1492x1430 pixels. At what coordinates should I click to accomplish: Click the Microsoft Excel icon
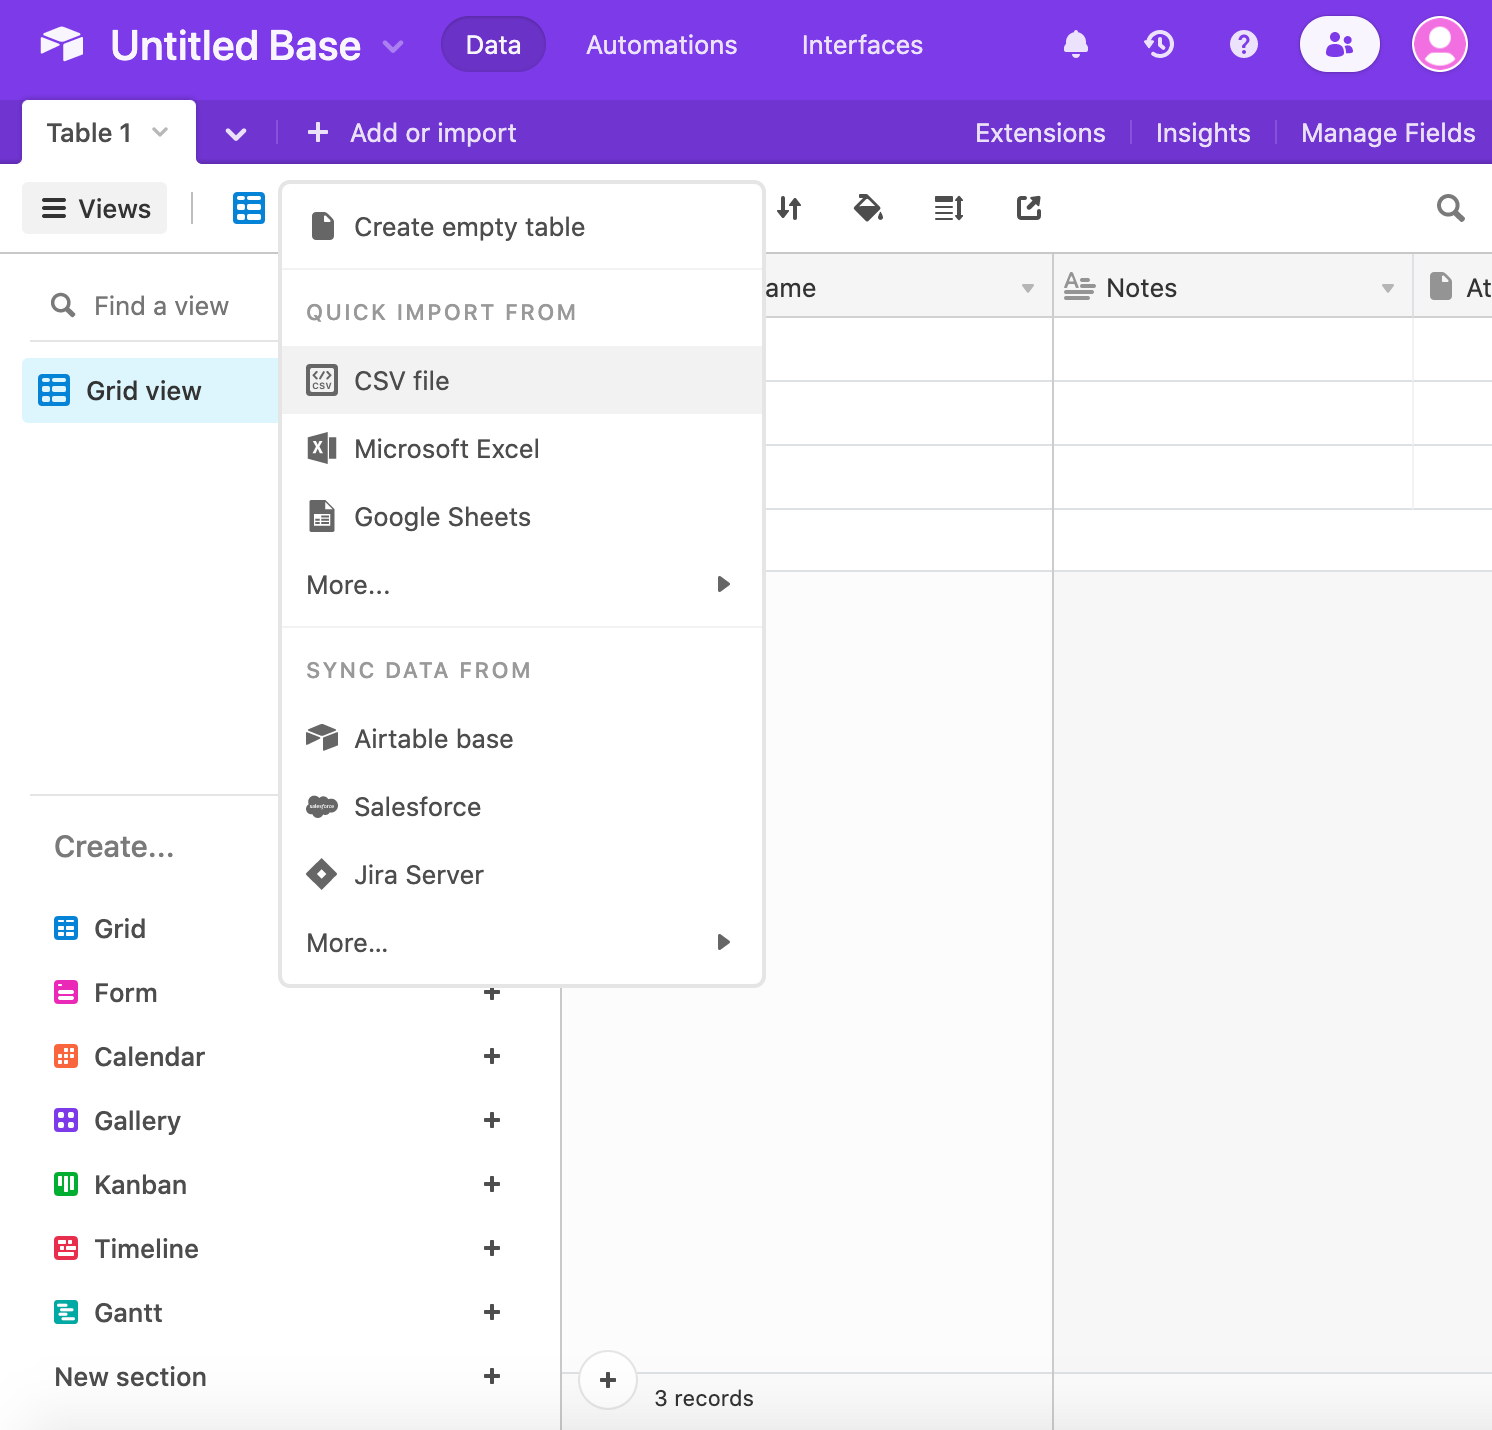(322, 448)
